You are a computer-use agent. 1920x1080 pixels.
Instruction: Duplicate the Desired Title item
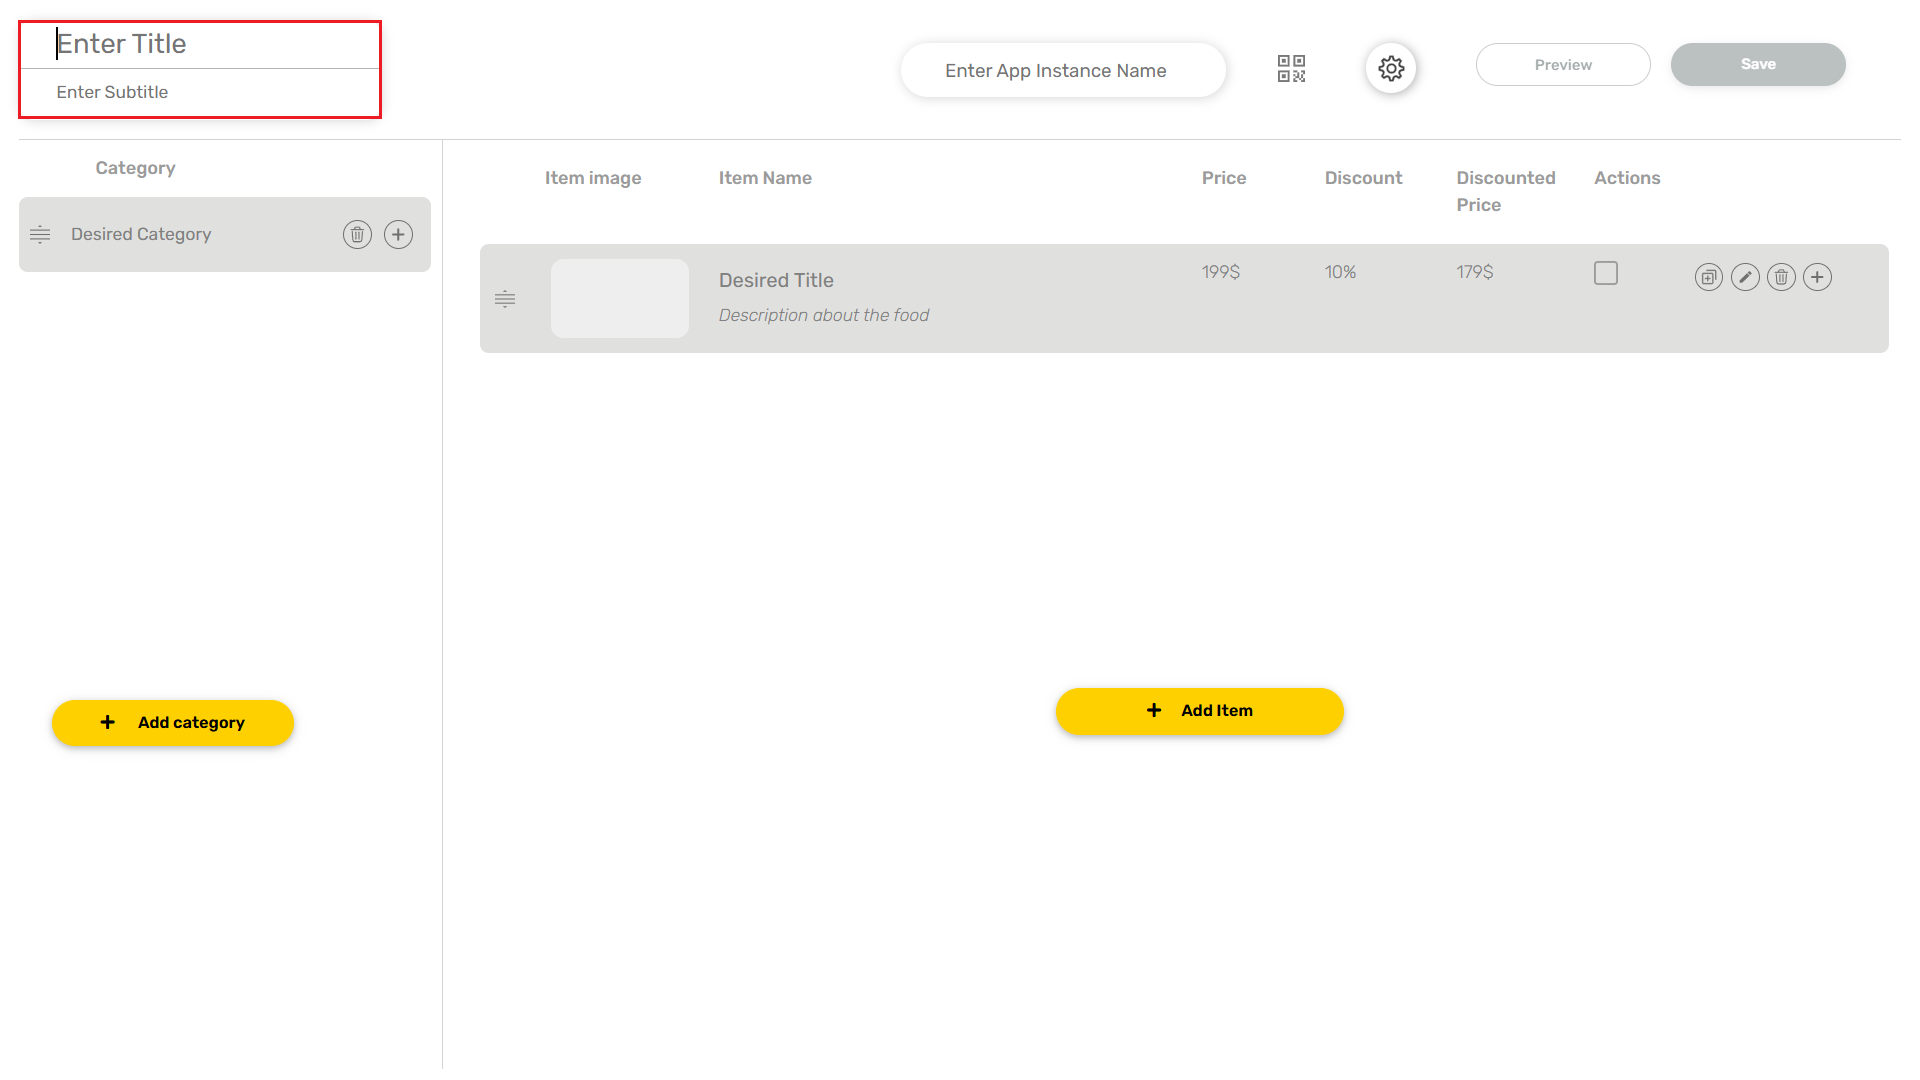pos(1708,277)
